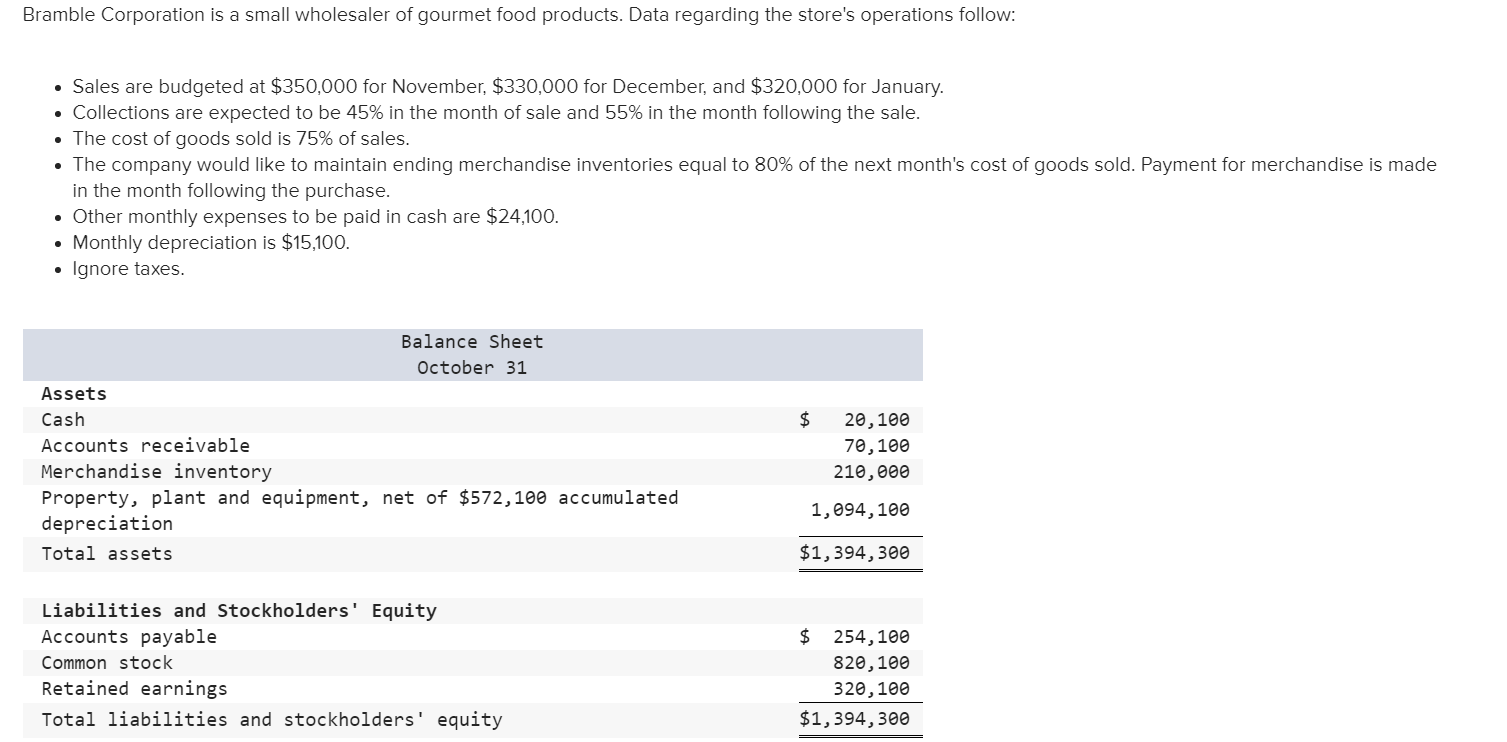The image size is (1507, 742).
Task: Click the total liabilities and equity value $1,394,300
Action: [855, 719]
